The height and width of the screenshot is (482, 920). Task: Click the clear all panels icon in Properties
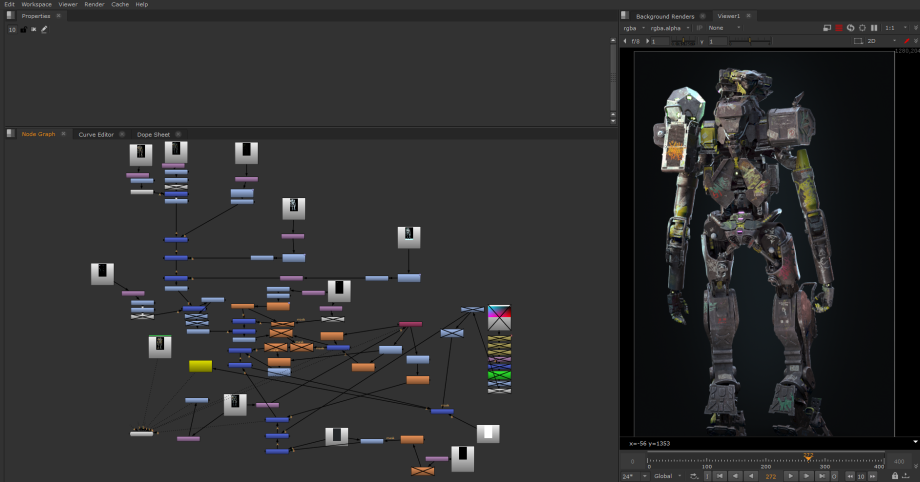pos(33,29)
